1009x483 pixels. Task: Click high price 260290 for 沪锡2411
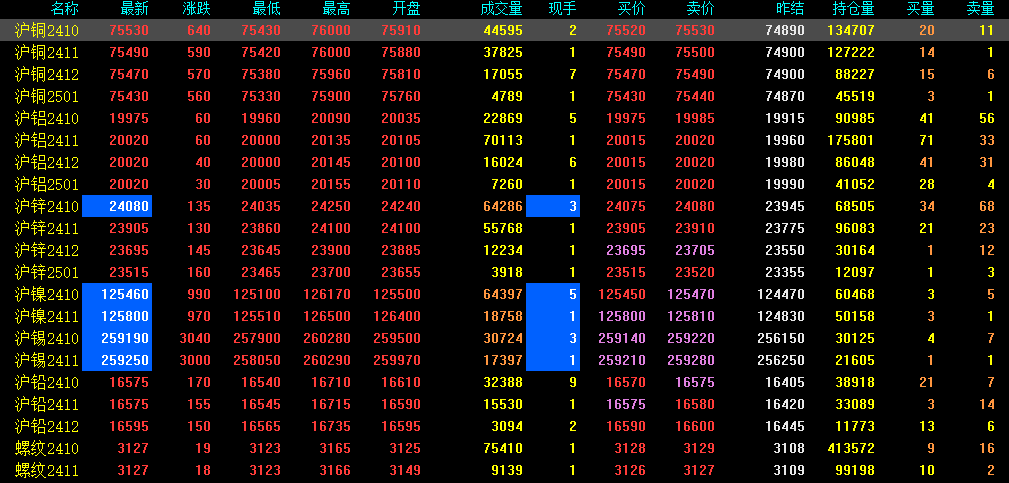(x=327, y=360)
